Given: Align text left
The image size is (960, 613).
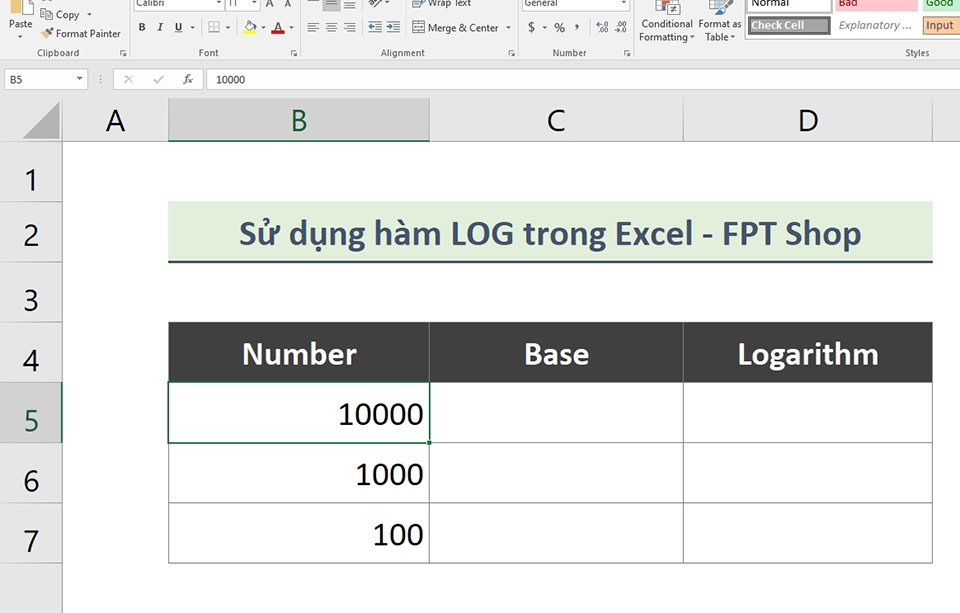Looking at the screenshot, I should (313, 28).
